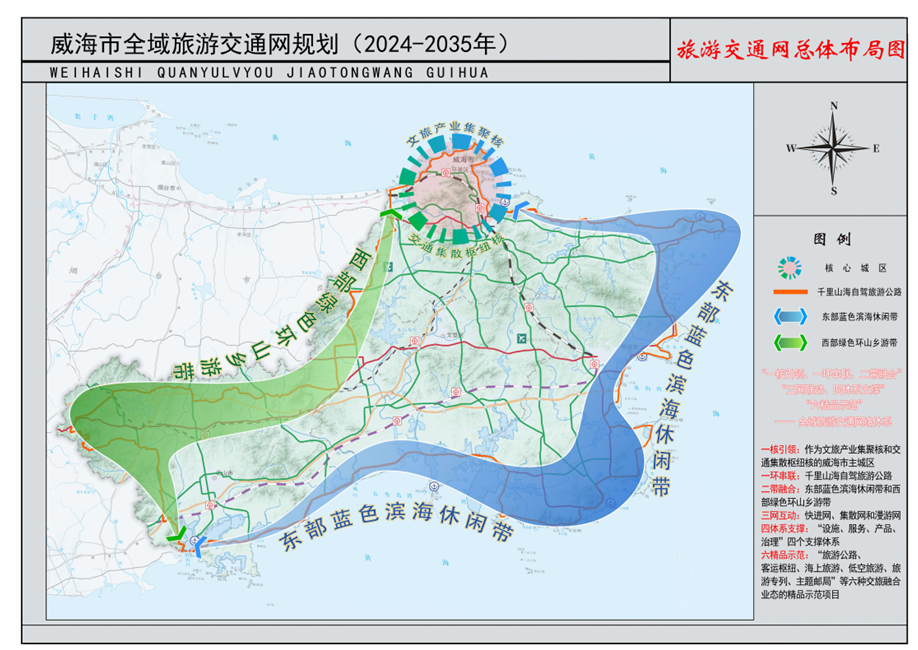
Task: Click the 一核引领 red heading in the description
Action: pos(780,450)
